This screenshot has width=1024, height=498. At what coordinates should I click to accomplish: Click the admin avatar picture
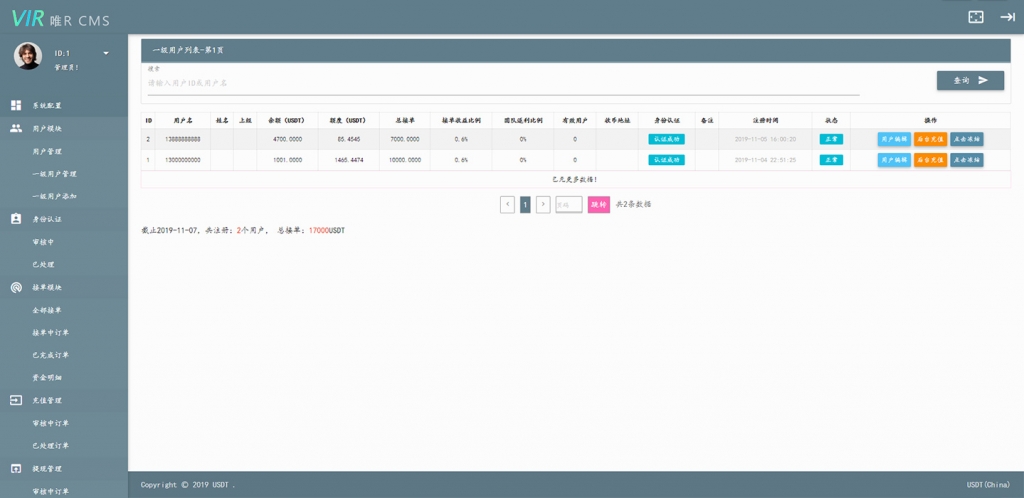[28, 56]
